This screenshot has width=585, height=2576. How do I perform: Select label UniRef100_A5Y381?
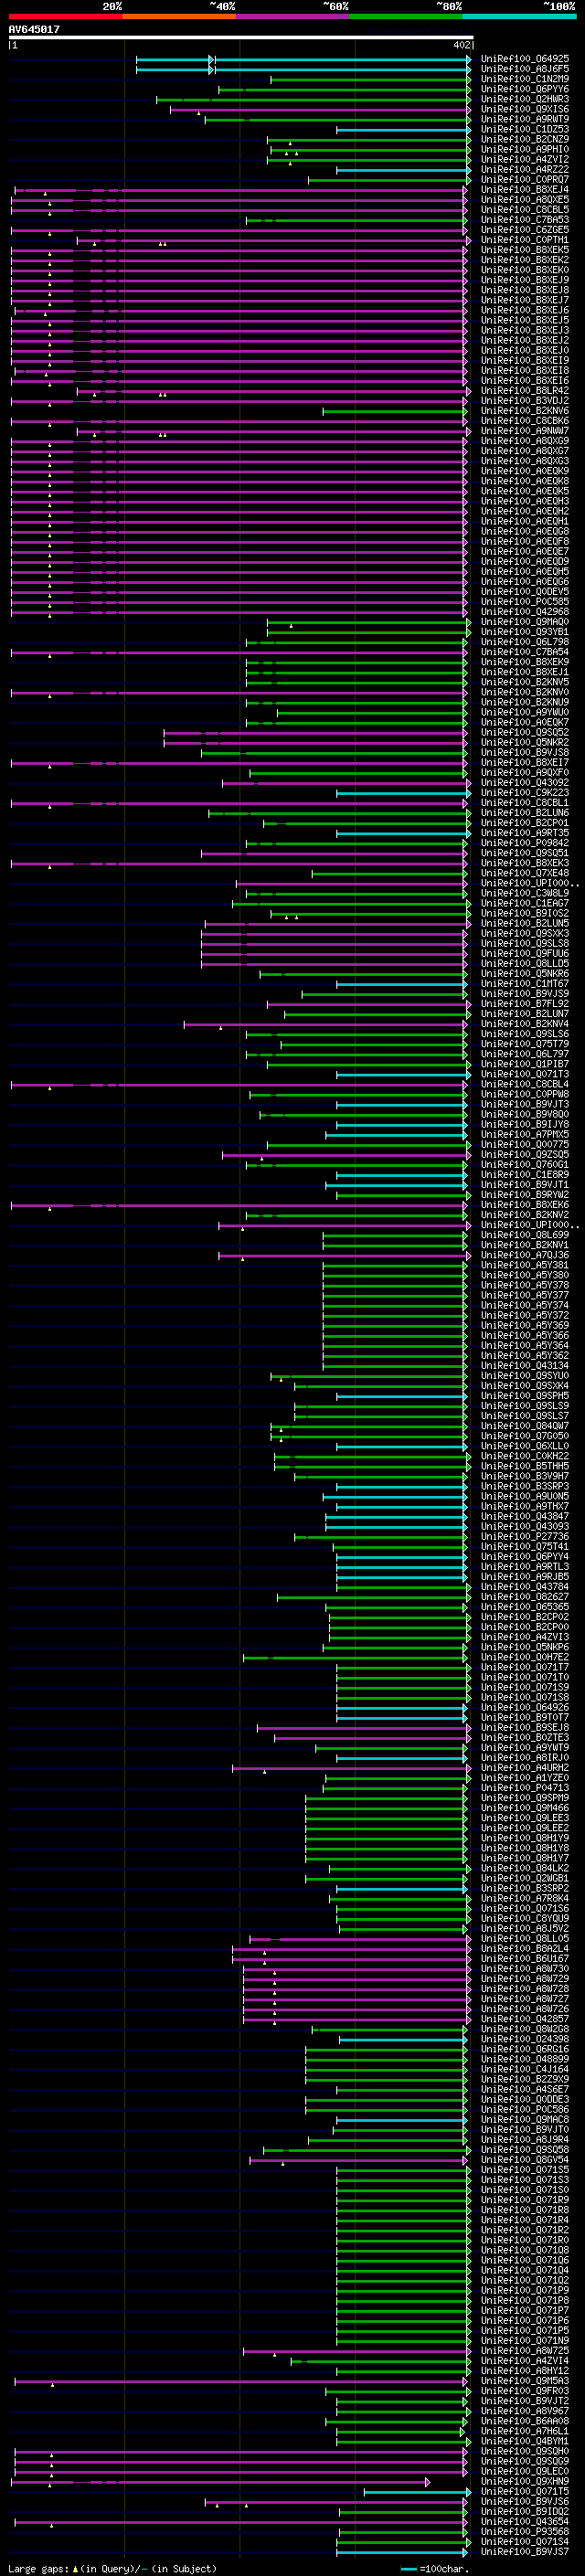525,1265
